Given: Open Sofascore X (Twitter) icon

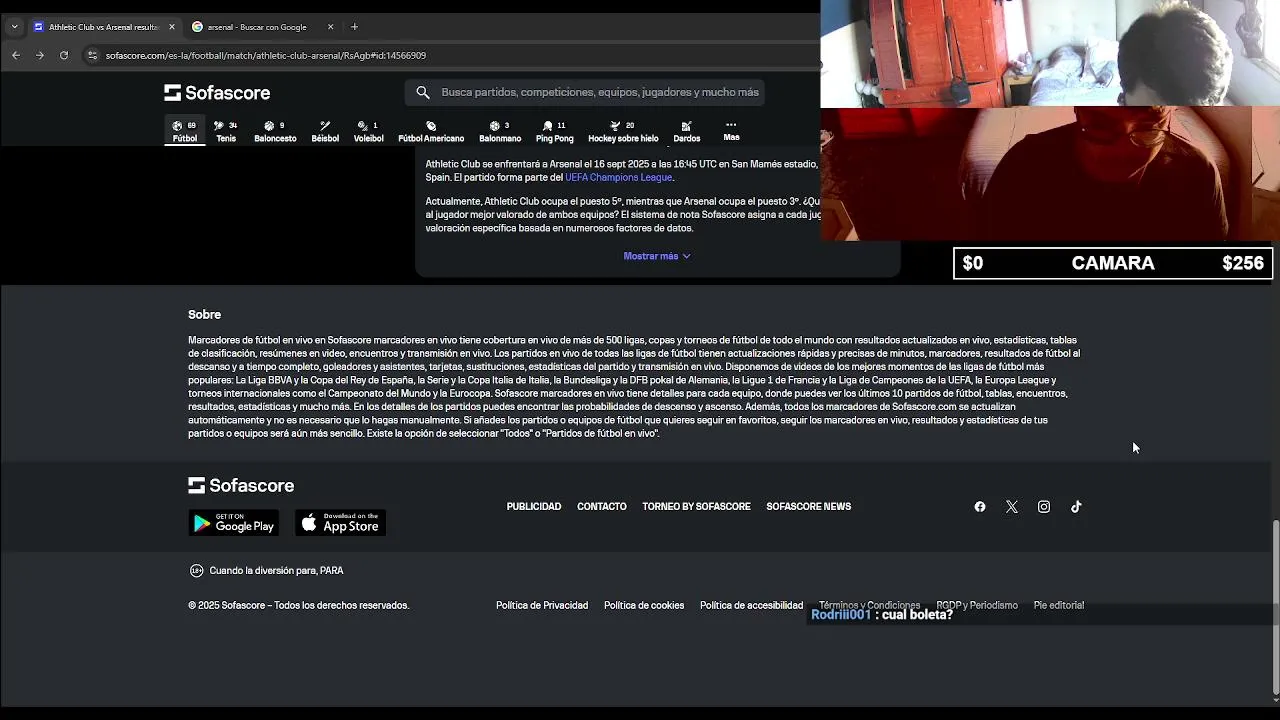Looking at the screenshot, I should 1012,507.
